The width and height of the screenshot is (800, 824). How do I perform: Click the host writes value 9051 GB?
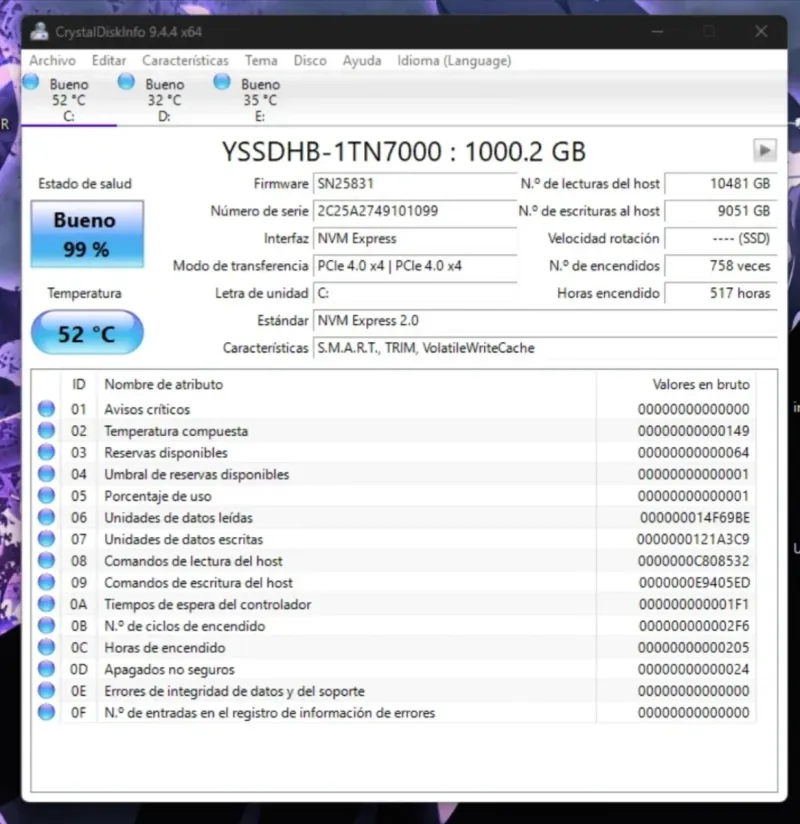[x=721, y=211]
